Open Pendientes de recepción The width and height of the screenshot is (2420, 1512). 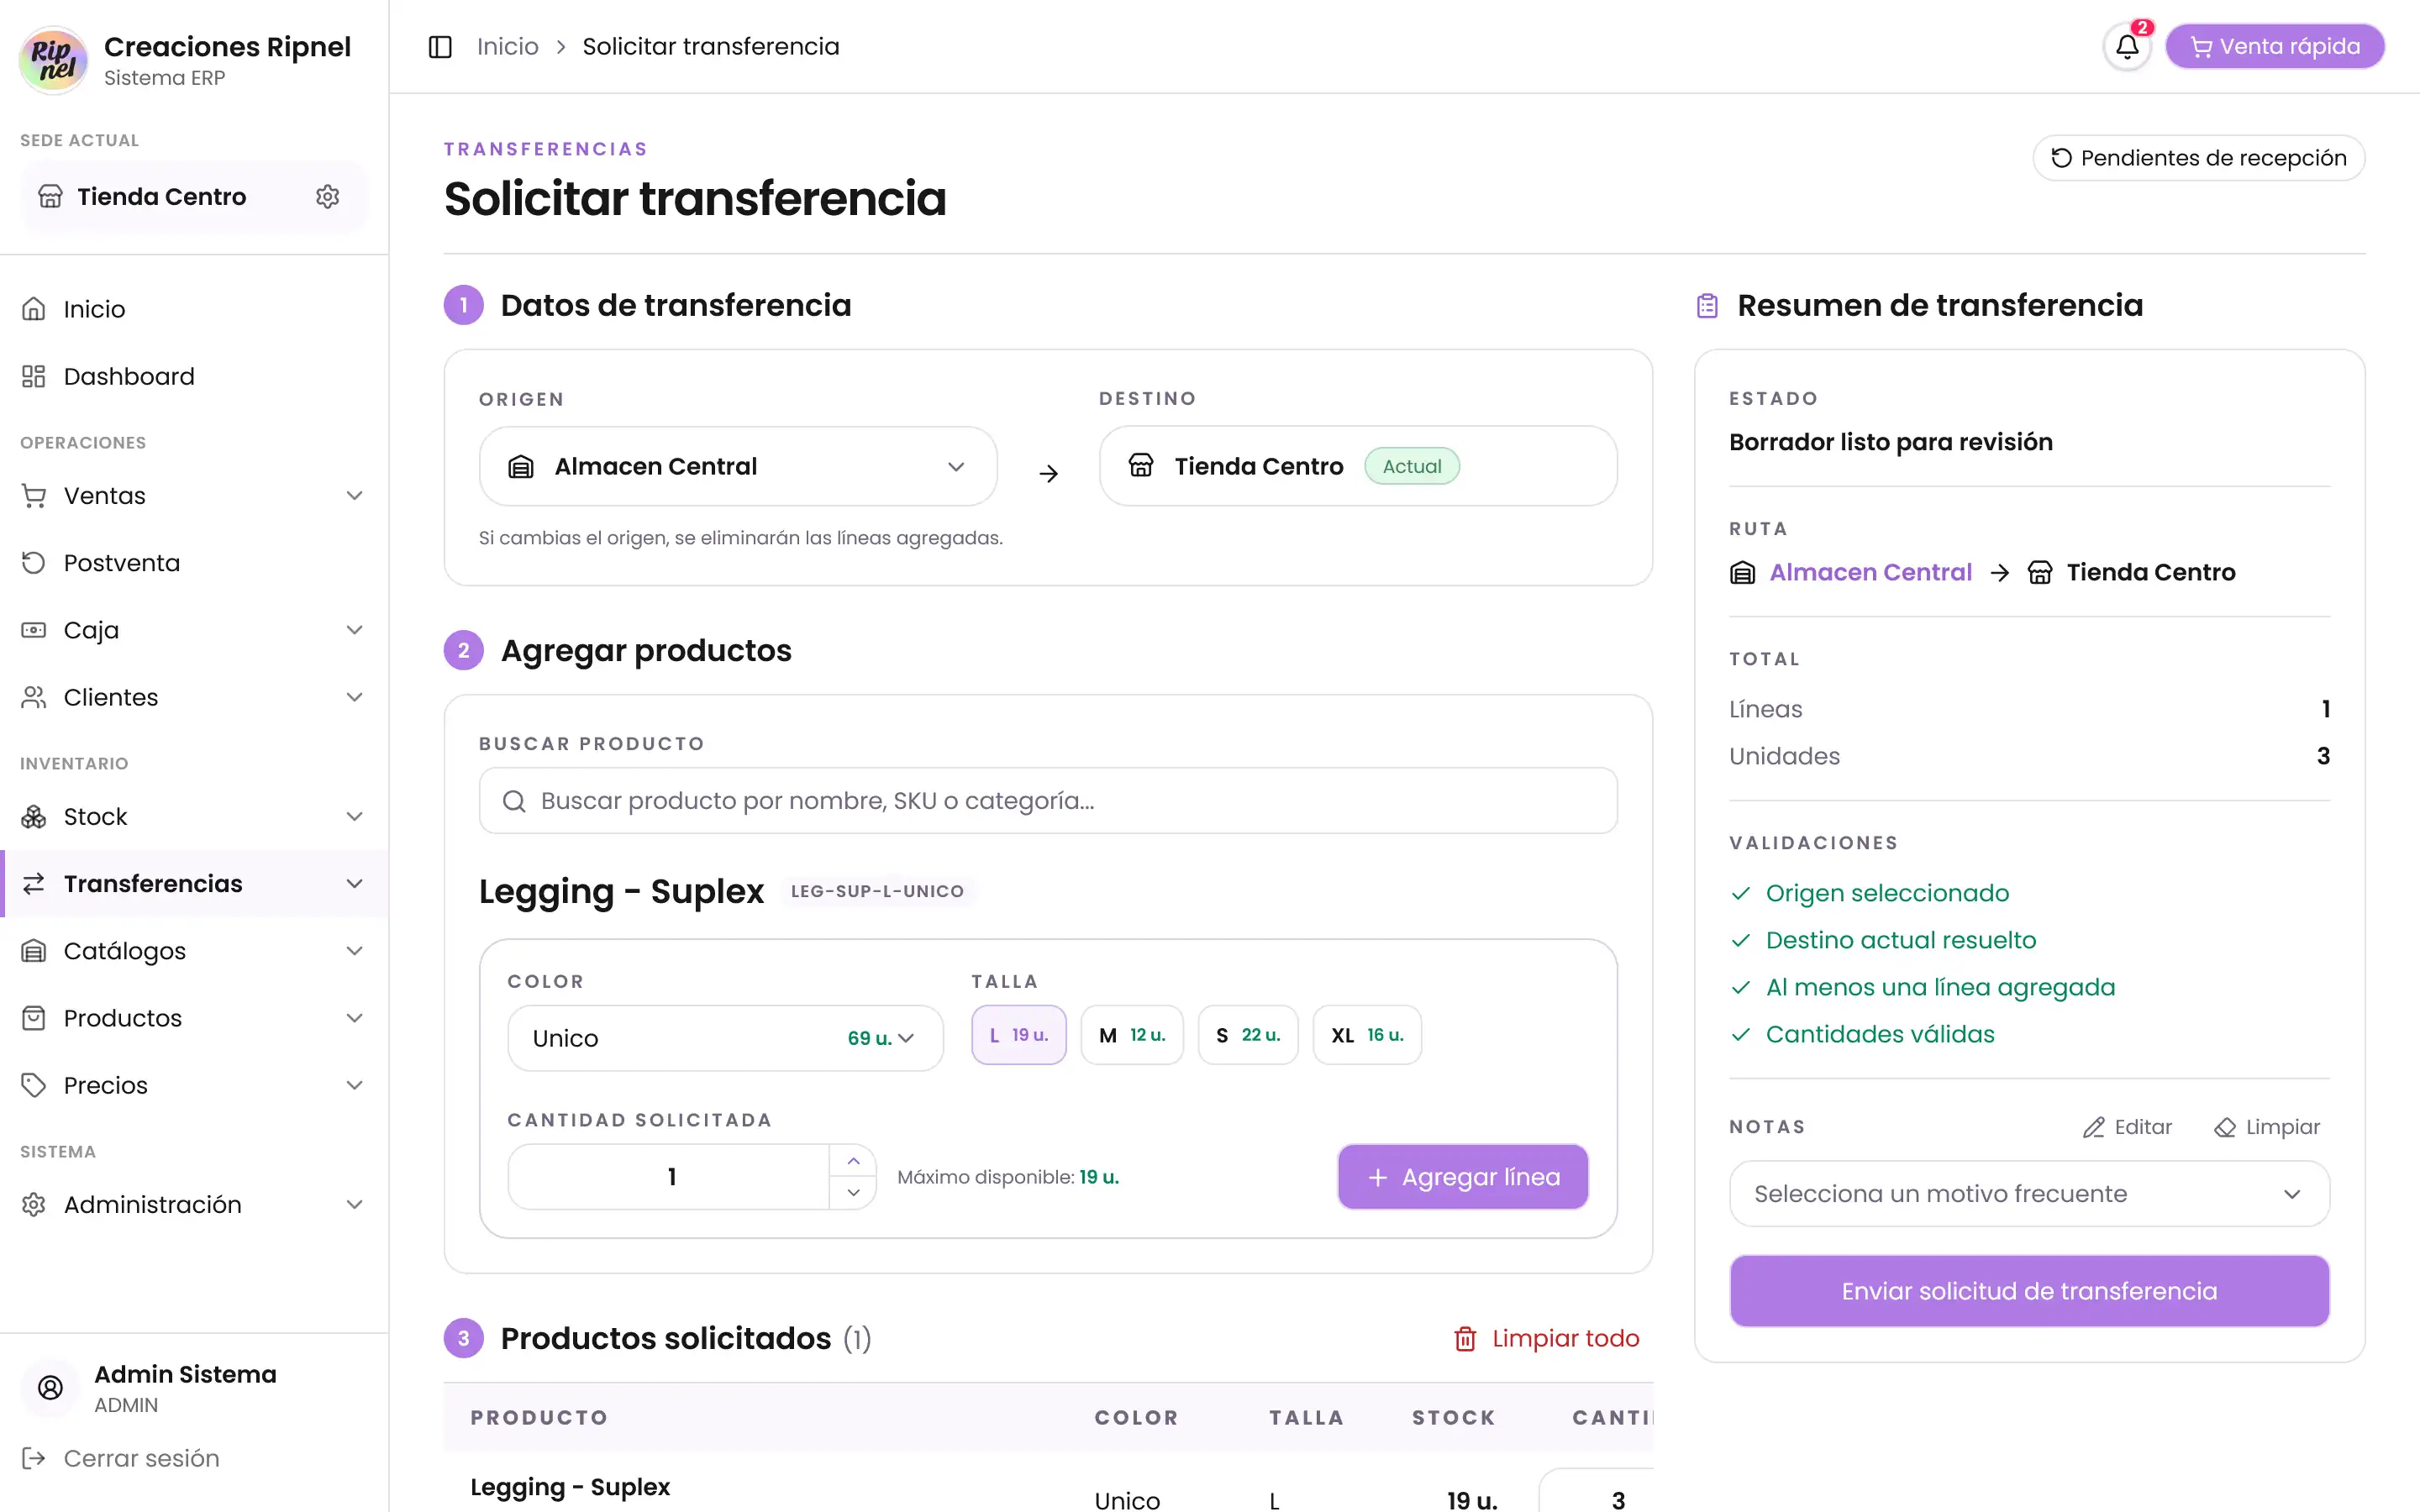tap(2198, 158)
